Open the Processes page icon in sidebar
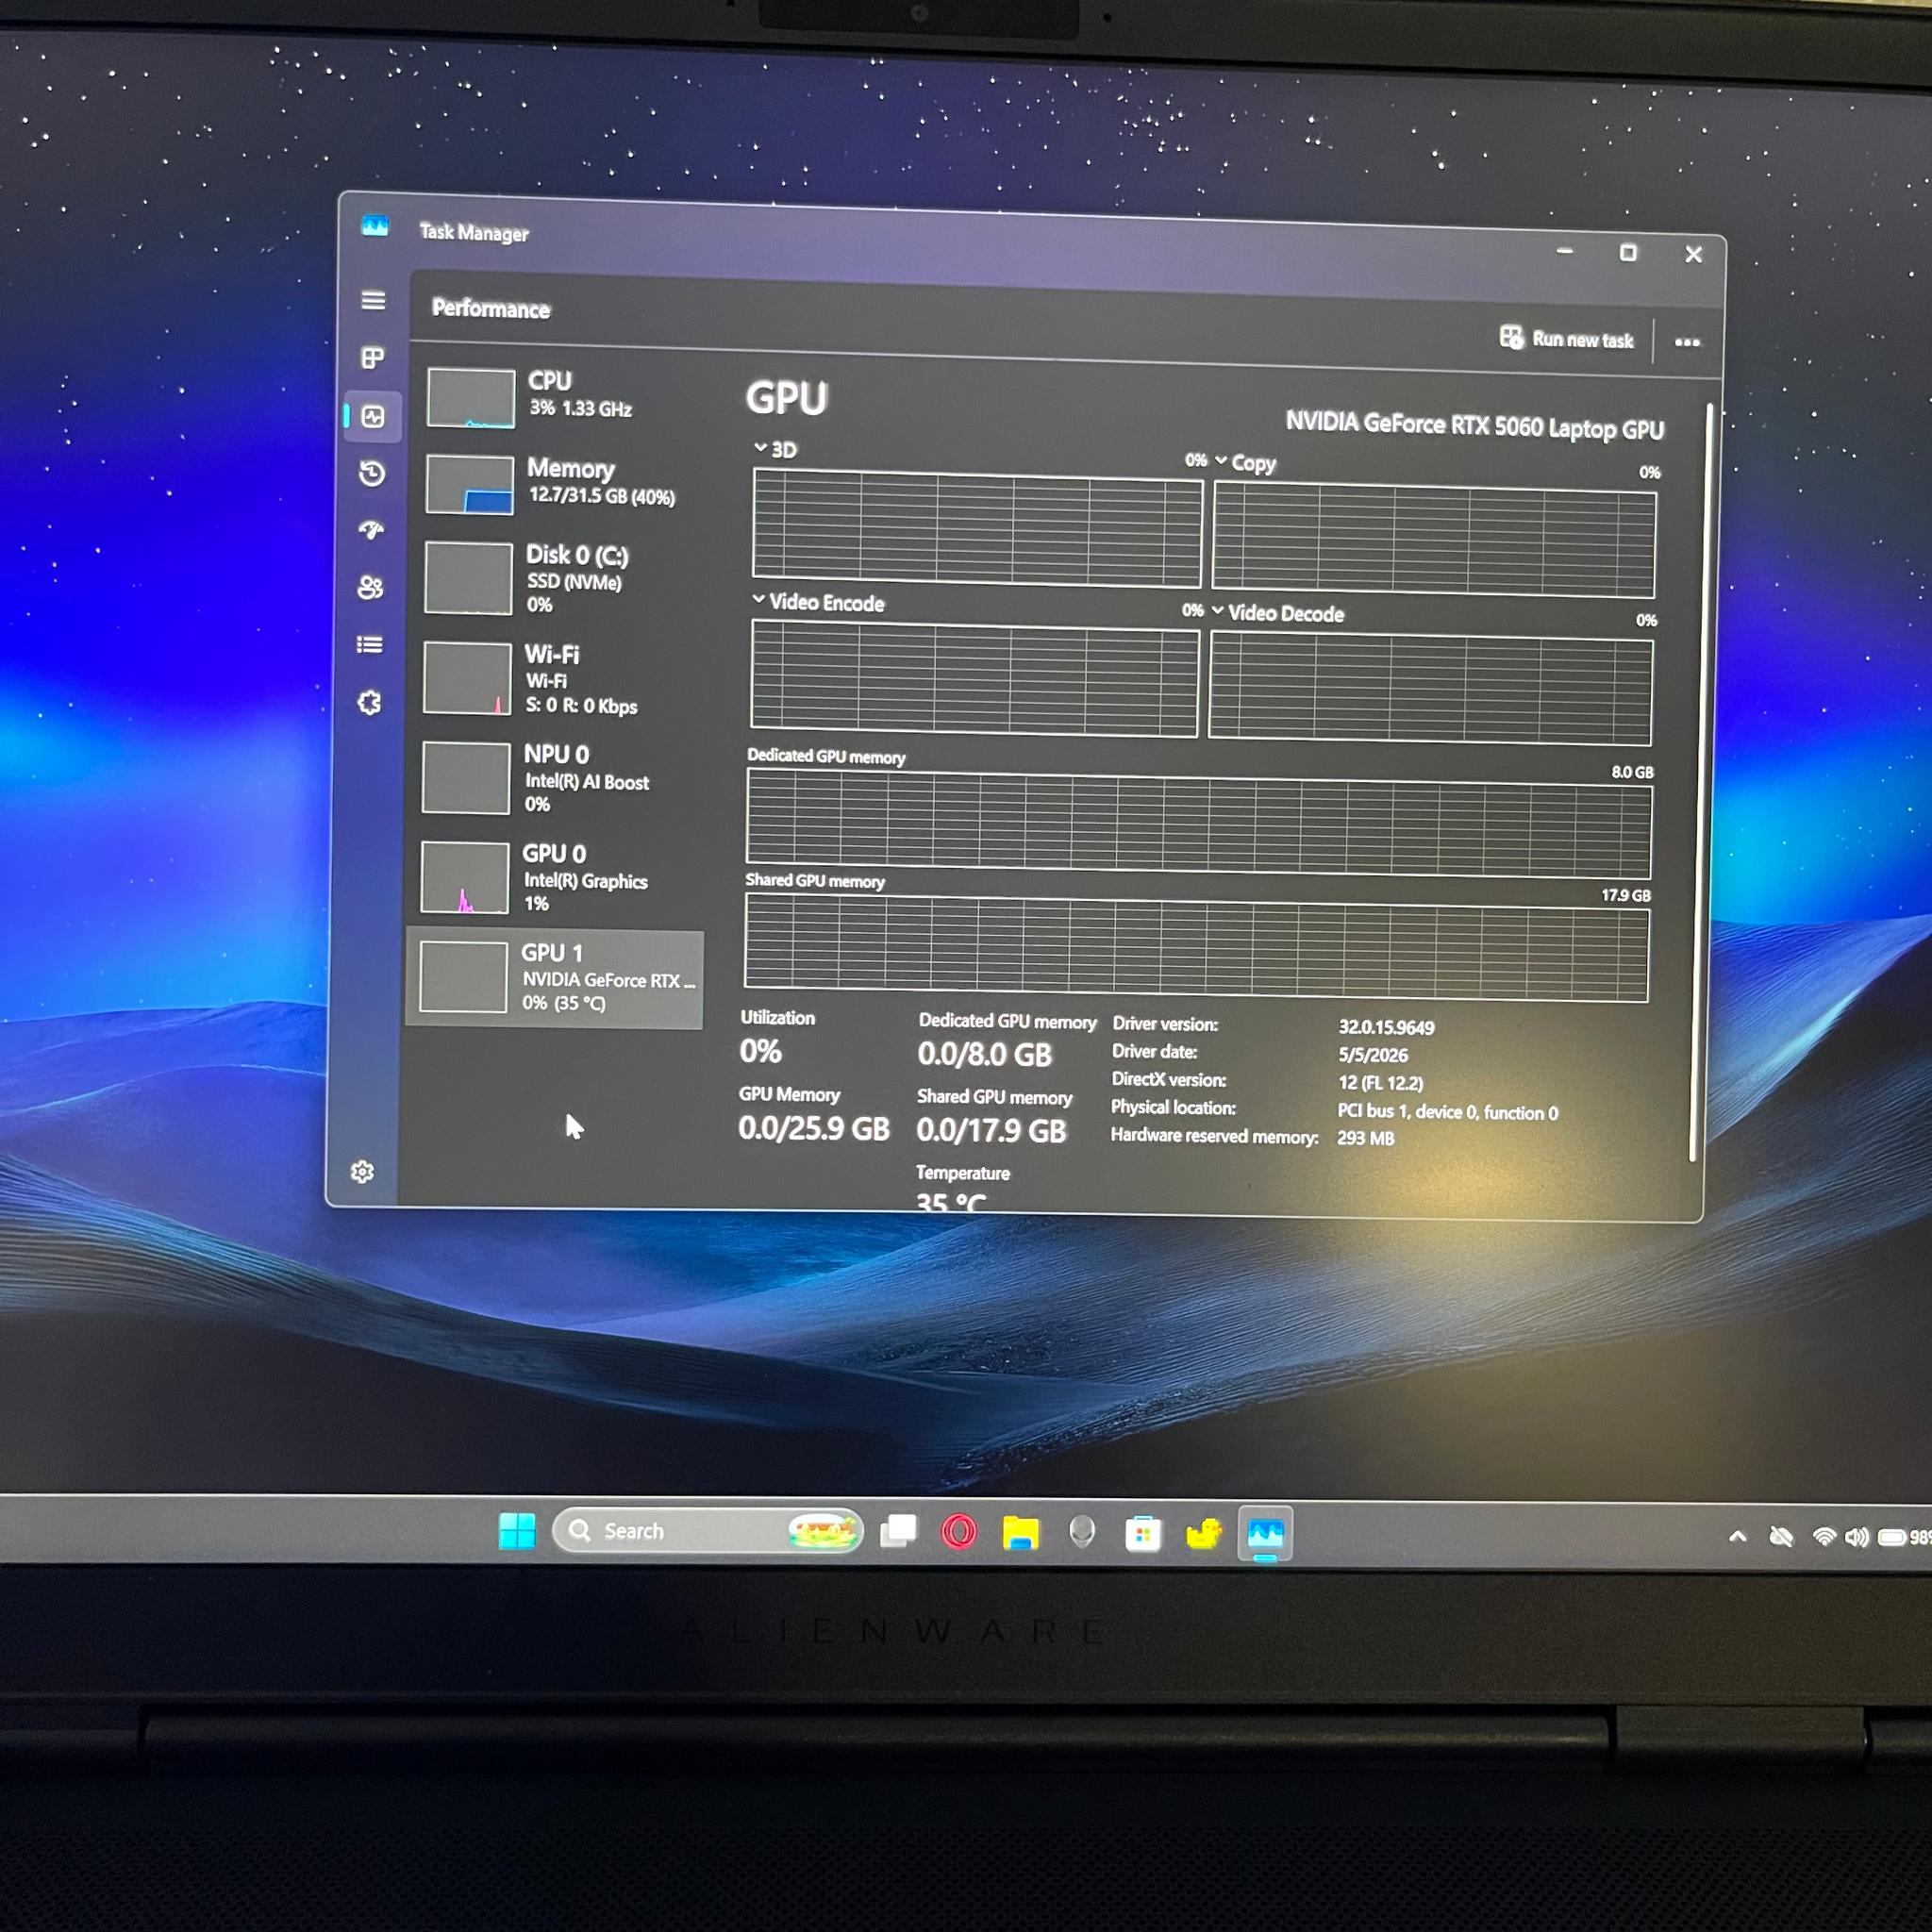1932x1932 pixels. pos(373,358)
